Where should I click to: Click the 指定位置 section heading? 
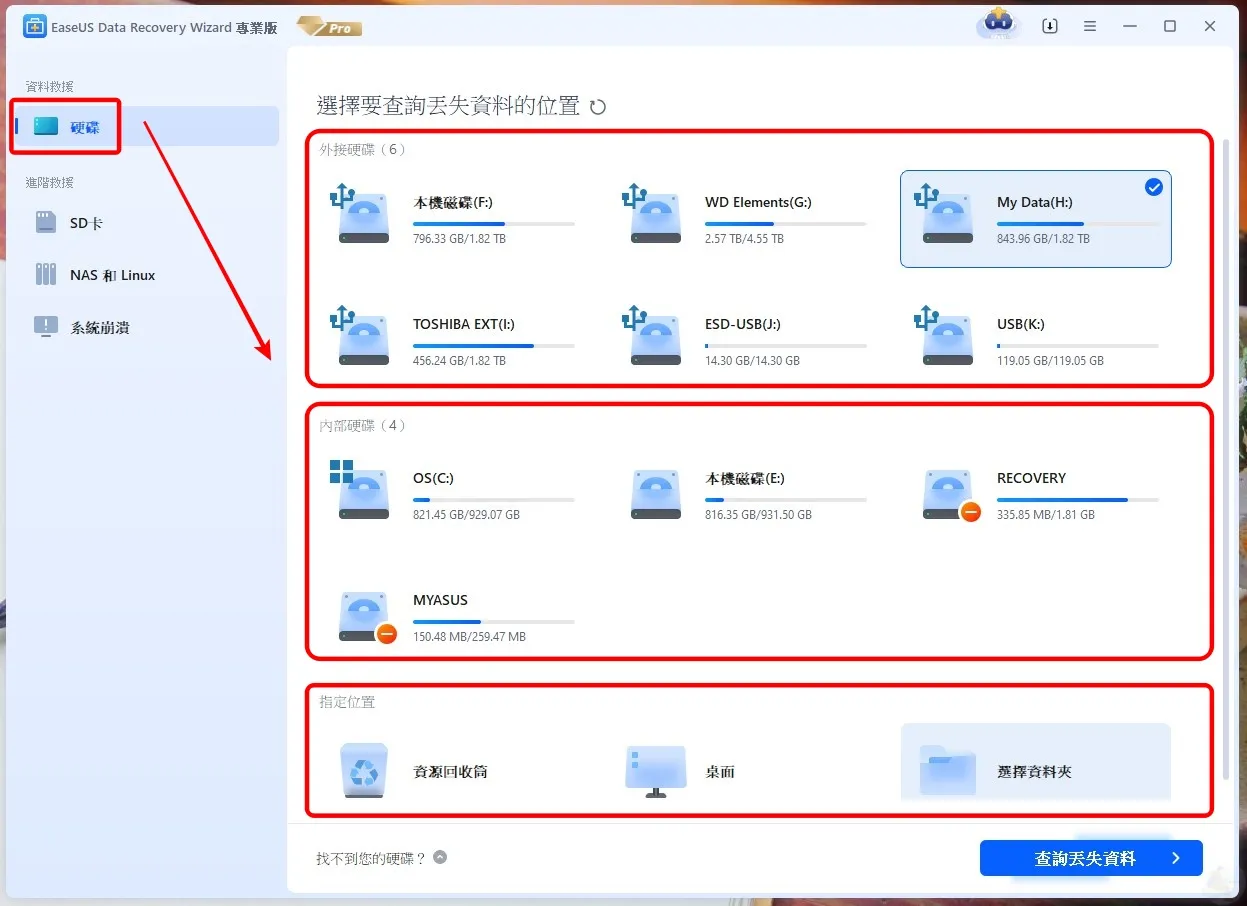click(x=347, y=703)
